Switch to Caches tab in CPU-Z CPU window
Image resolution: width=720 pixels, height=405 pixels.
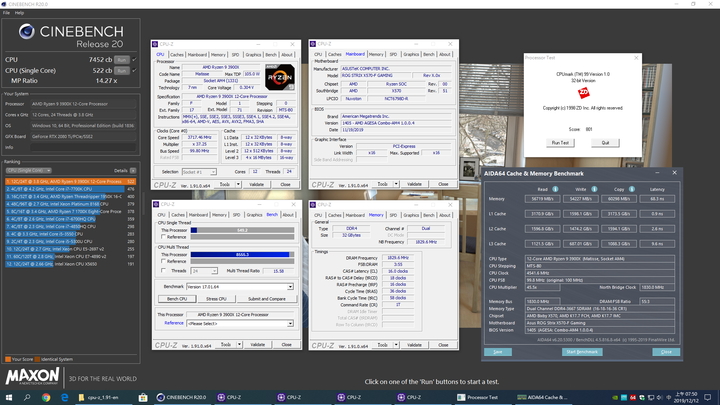[176, 55]
